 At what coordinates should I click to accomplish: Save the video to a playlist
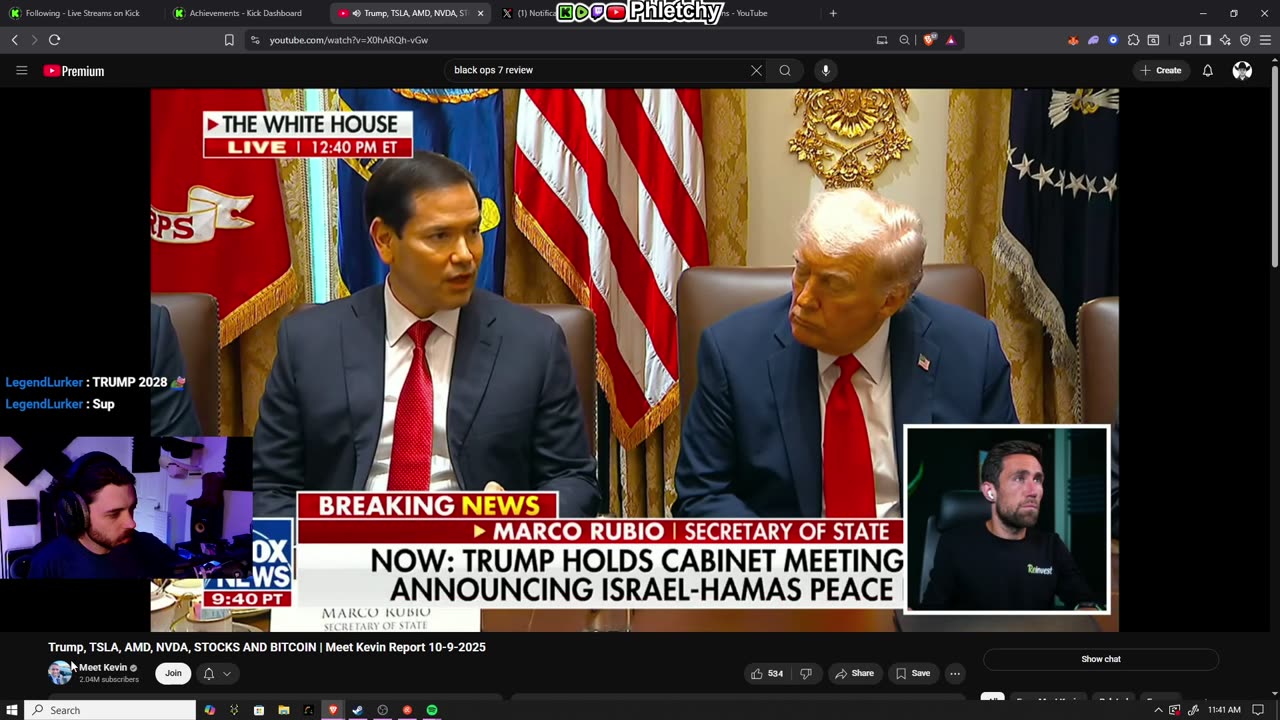(913, 673)
